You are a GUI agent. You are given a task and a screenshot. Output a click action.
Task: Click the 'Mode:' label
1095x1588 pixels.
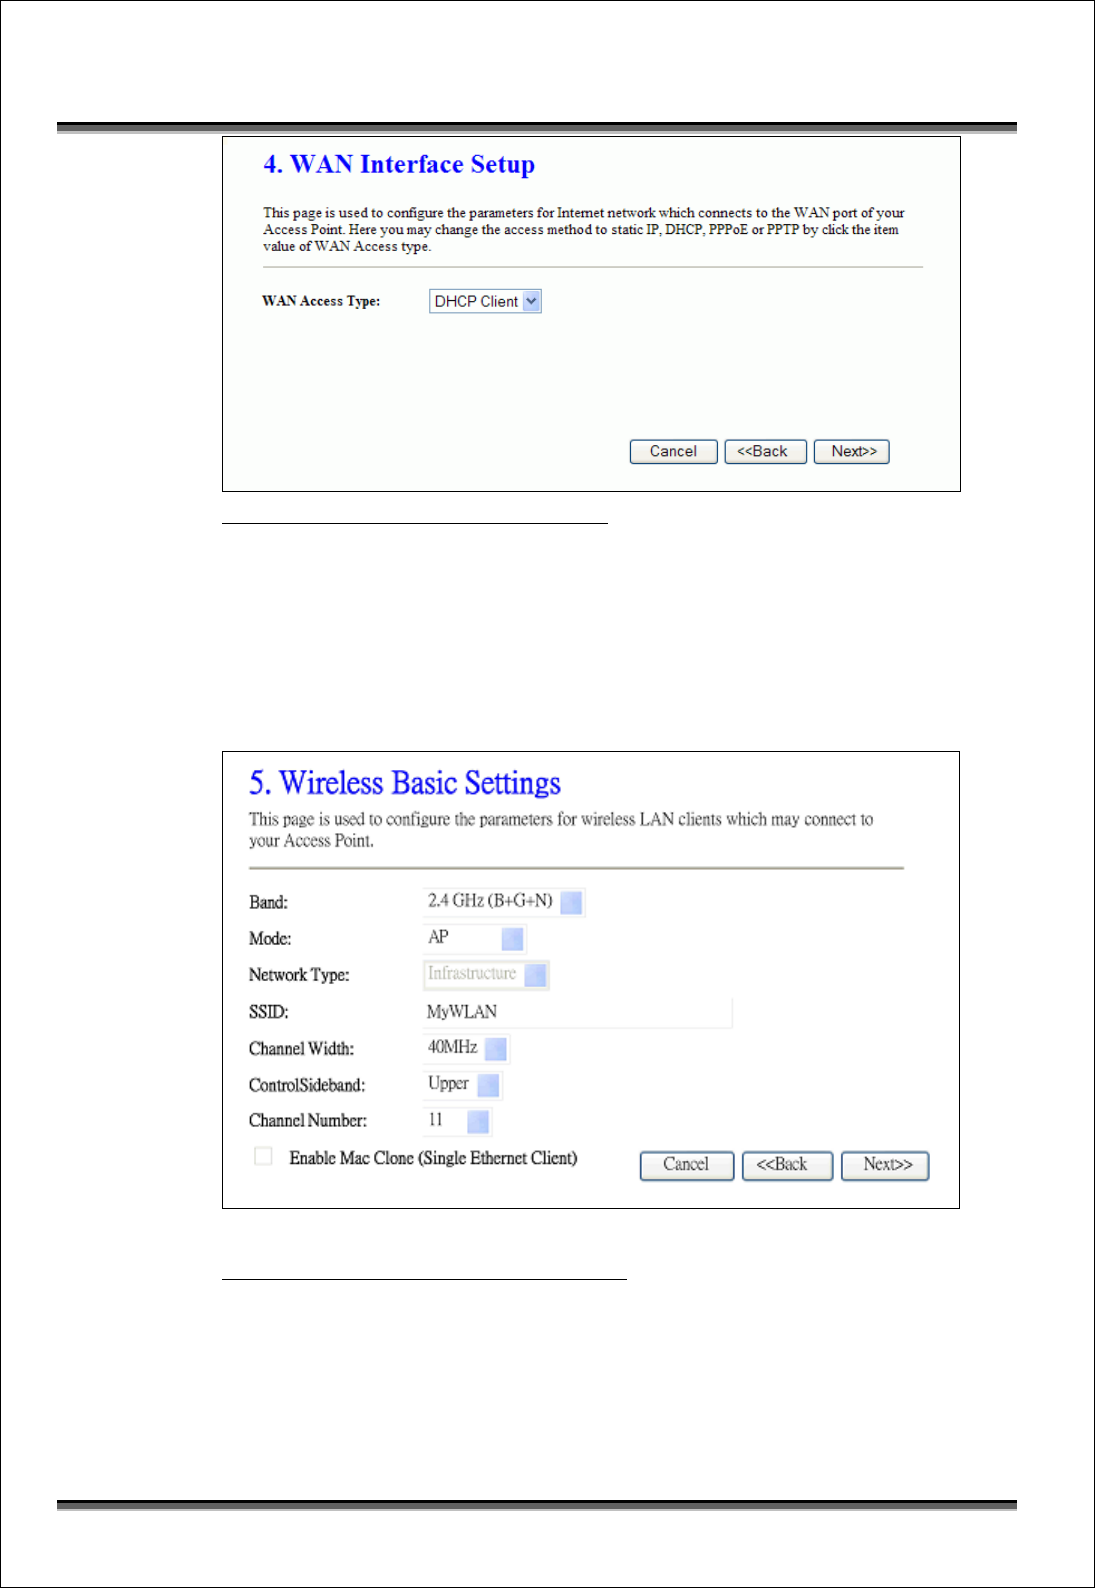click(x=270, y=938)
